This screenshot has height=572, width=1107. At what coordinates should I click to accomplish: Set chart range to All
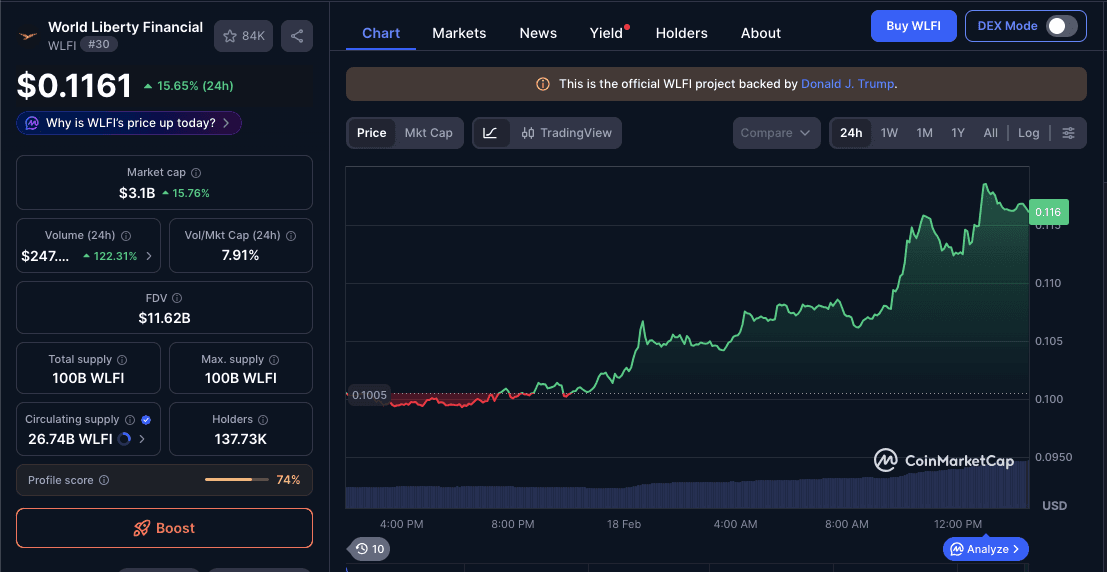click(x=991, y=133)
